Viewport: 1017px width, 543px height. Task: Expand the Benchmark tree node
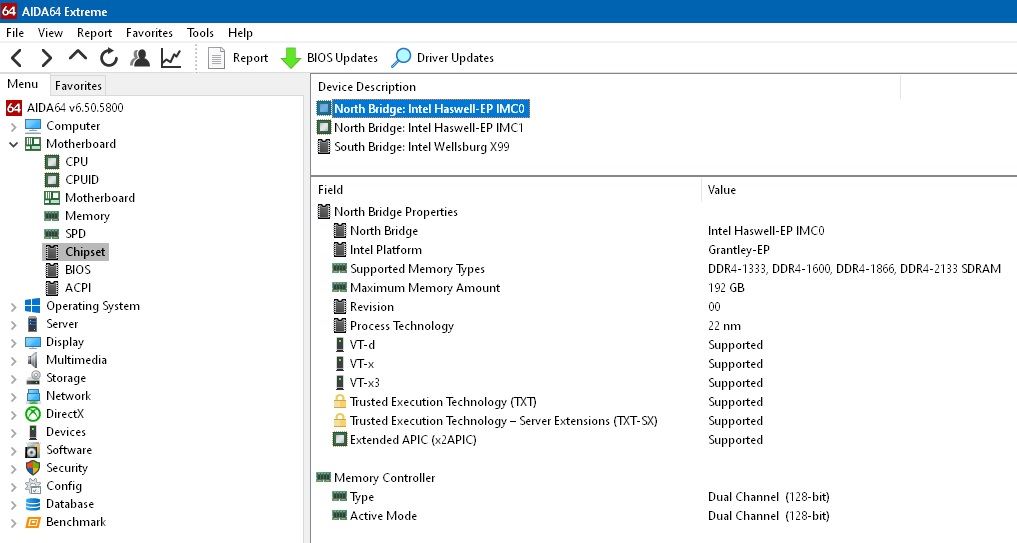tap(14, 522)
